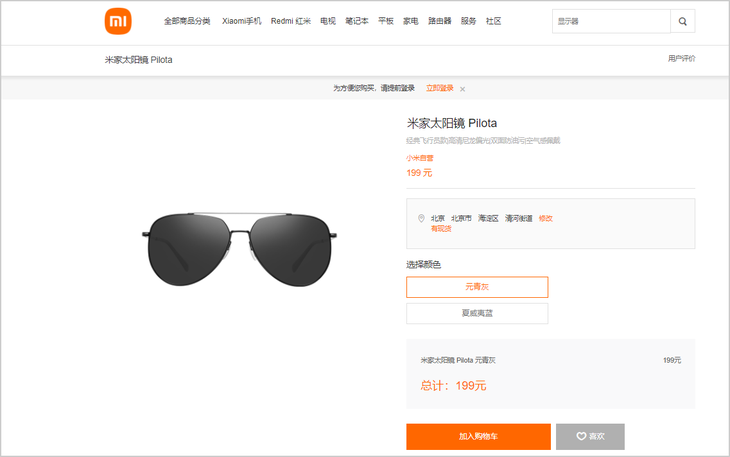The height and width of the screenshot is (457, 730).
Task: Open the 路由器 navigation item
Action: (x=439, y=21)
